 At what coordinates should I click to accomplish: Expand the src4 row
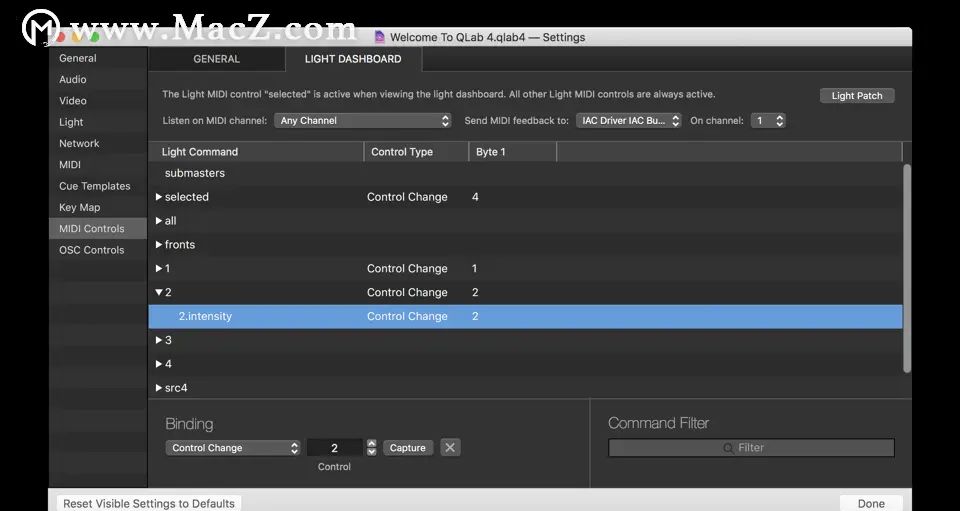pos(159,388)
